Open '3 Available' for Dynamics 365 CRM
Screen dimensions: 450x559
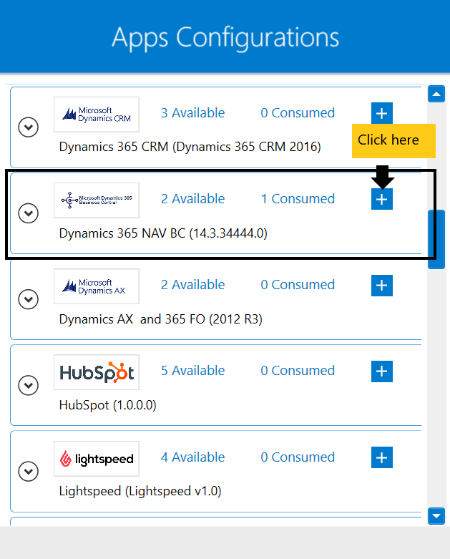point(193,113)
